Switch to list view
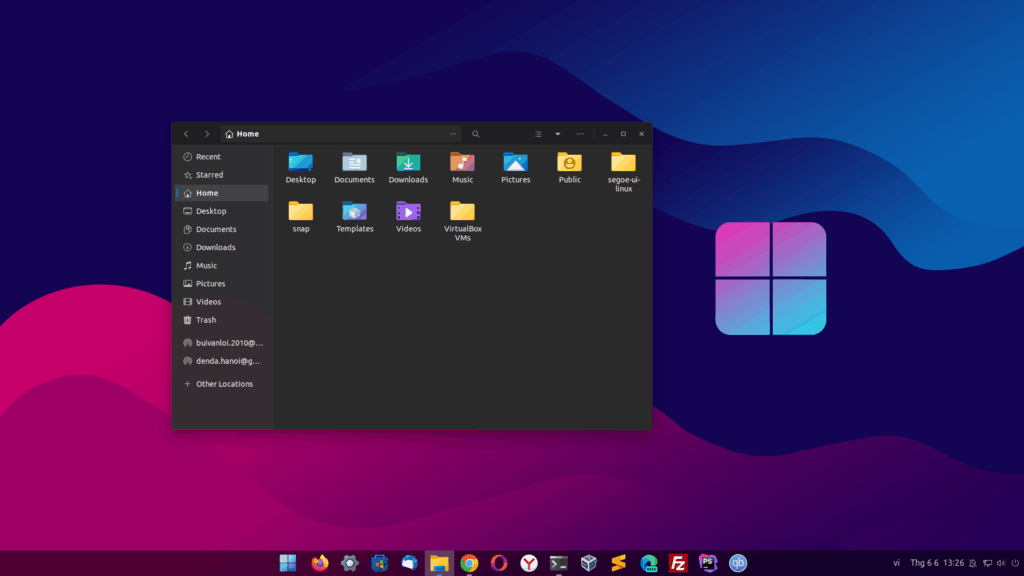Screen dimensions: 1024x576 click(x=538, y=133)
